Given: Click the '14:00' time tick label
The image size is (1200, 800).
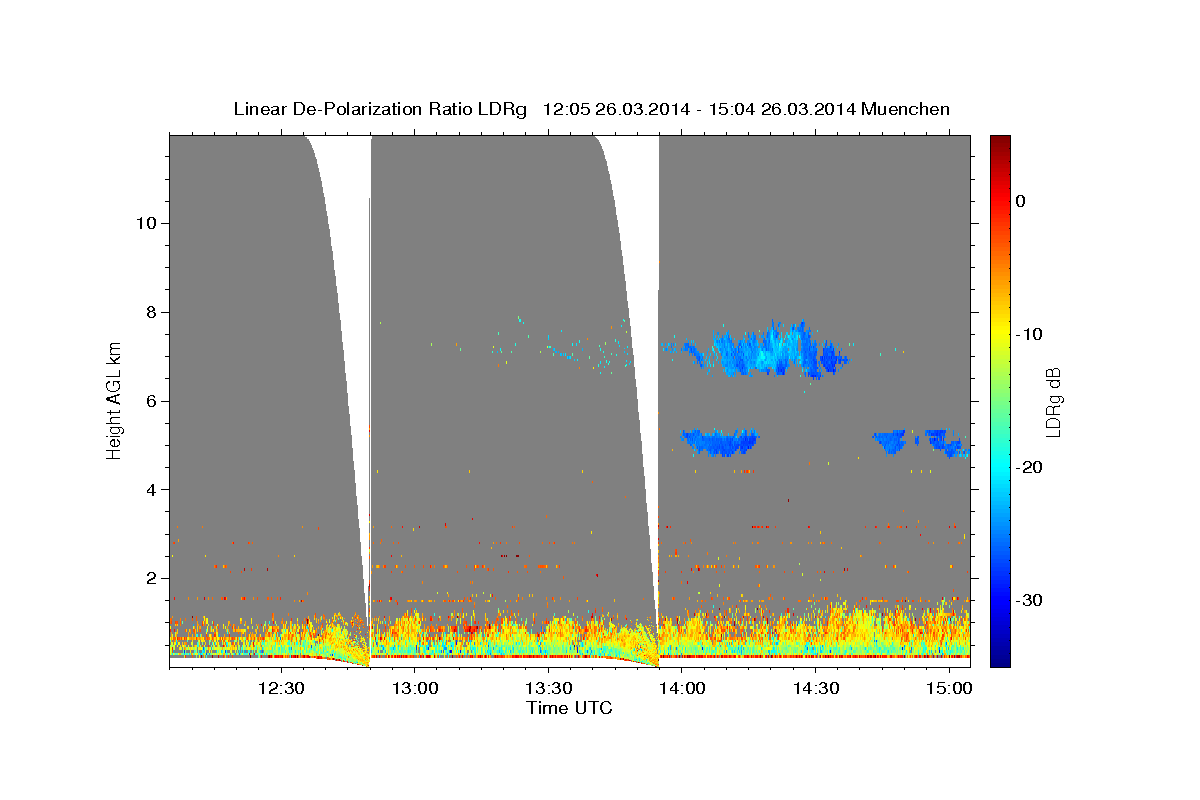Looking at the screenshot, I should 682,688.
